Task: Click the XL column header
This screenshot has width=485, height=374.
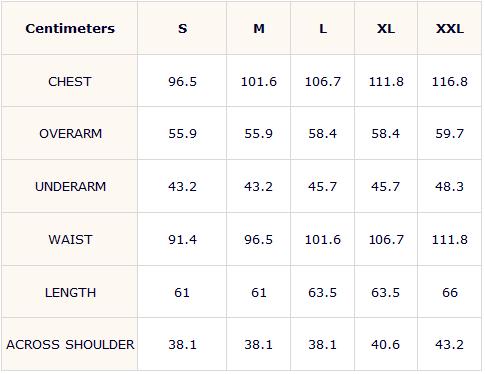Action: (386, 29)
